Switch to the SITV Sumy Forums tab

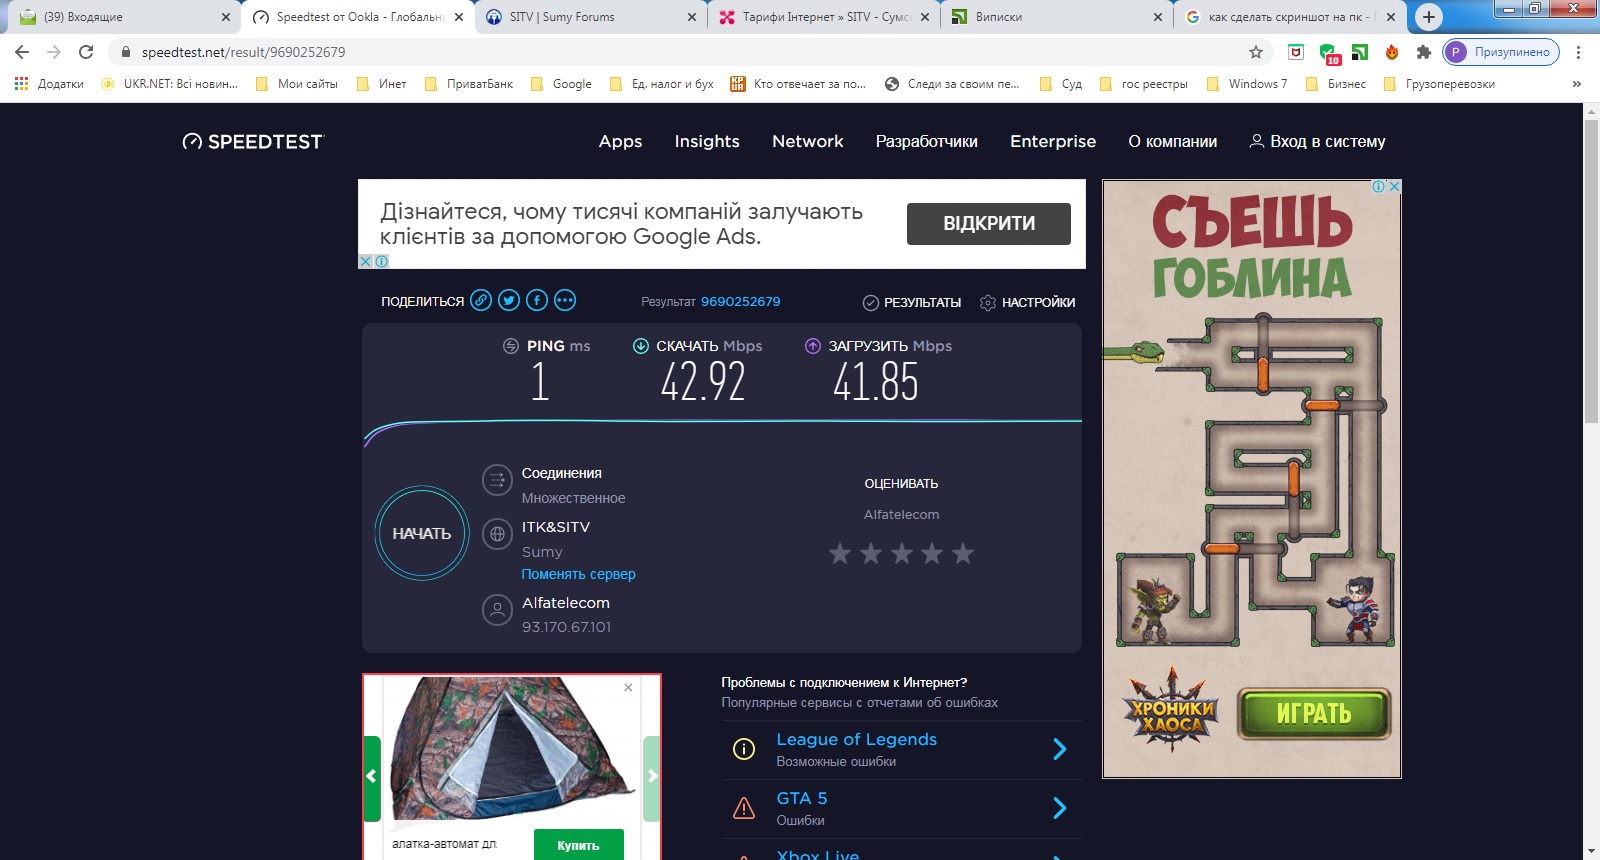[590, 17]
